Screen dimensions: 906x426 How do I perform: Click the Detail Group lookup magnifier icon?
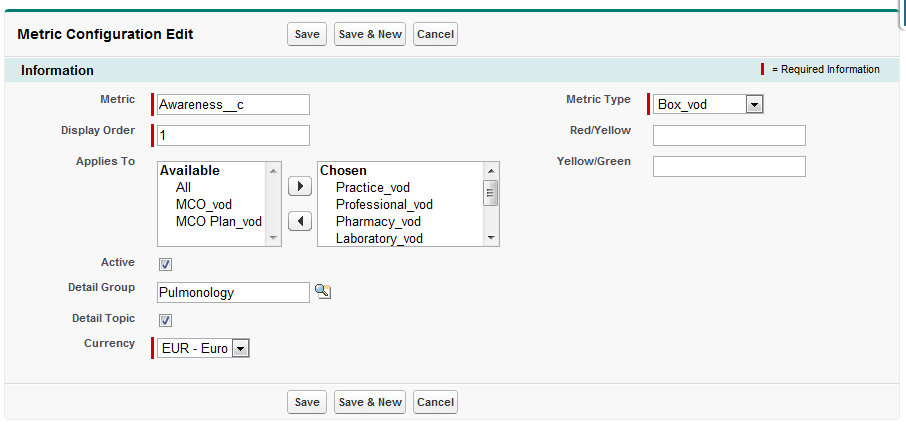coord(322,292)
